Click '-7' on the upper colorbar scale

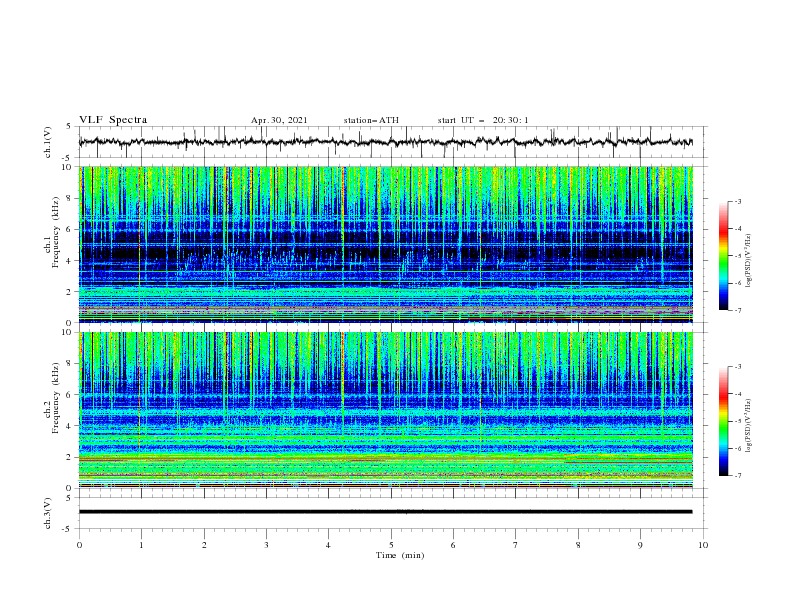[738, 310]
